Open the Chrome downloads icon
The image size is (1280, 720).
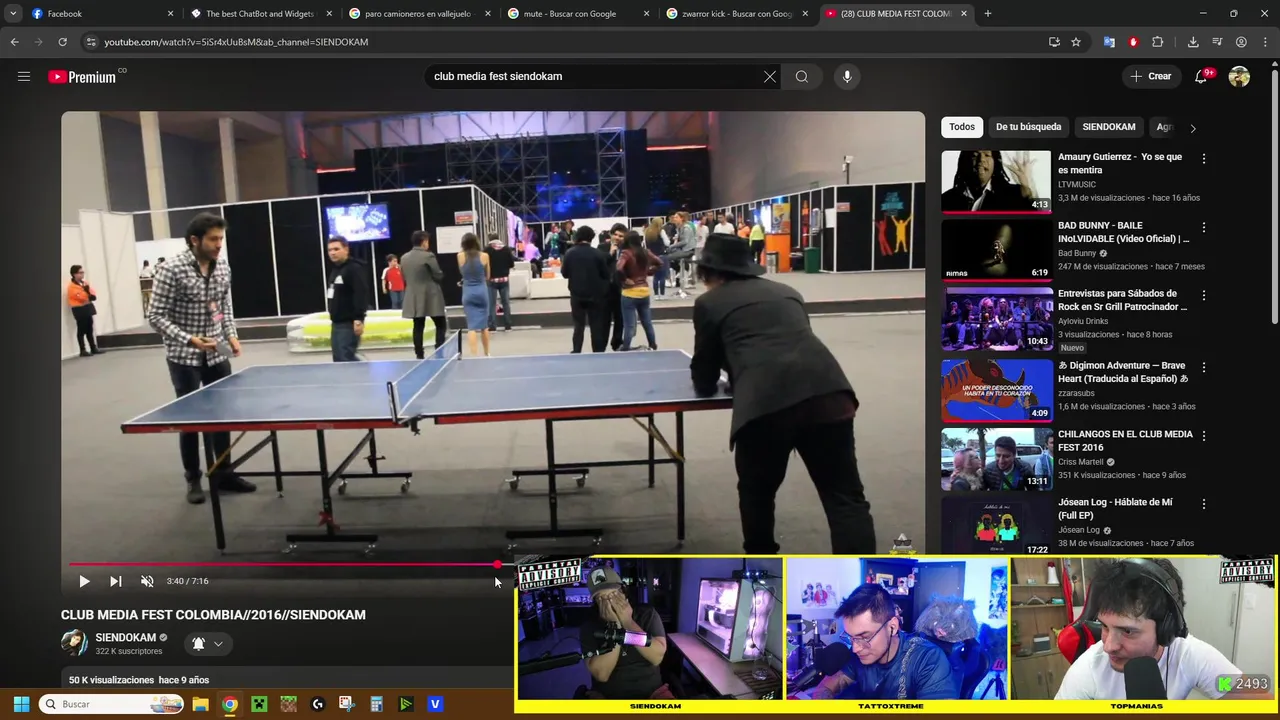(x=1193, y=42)
